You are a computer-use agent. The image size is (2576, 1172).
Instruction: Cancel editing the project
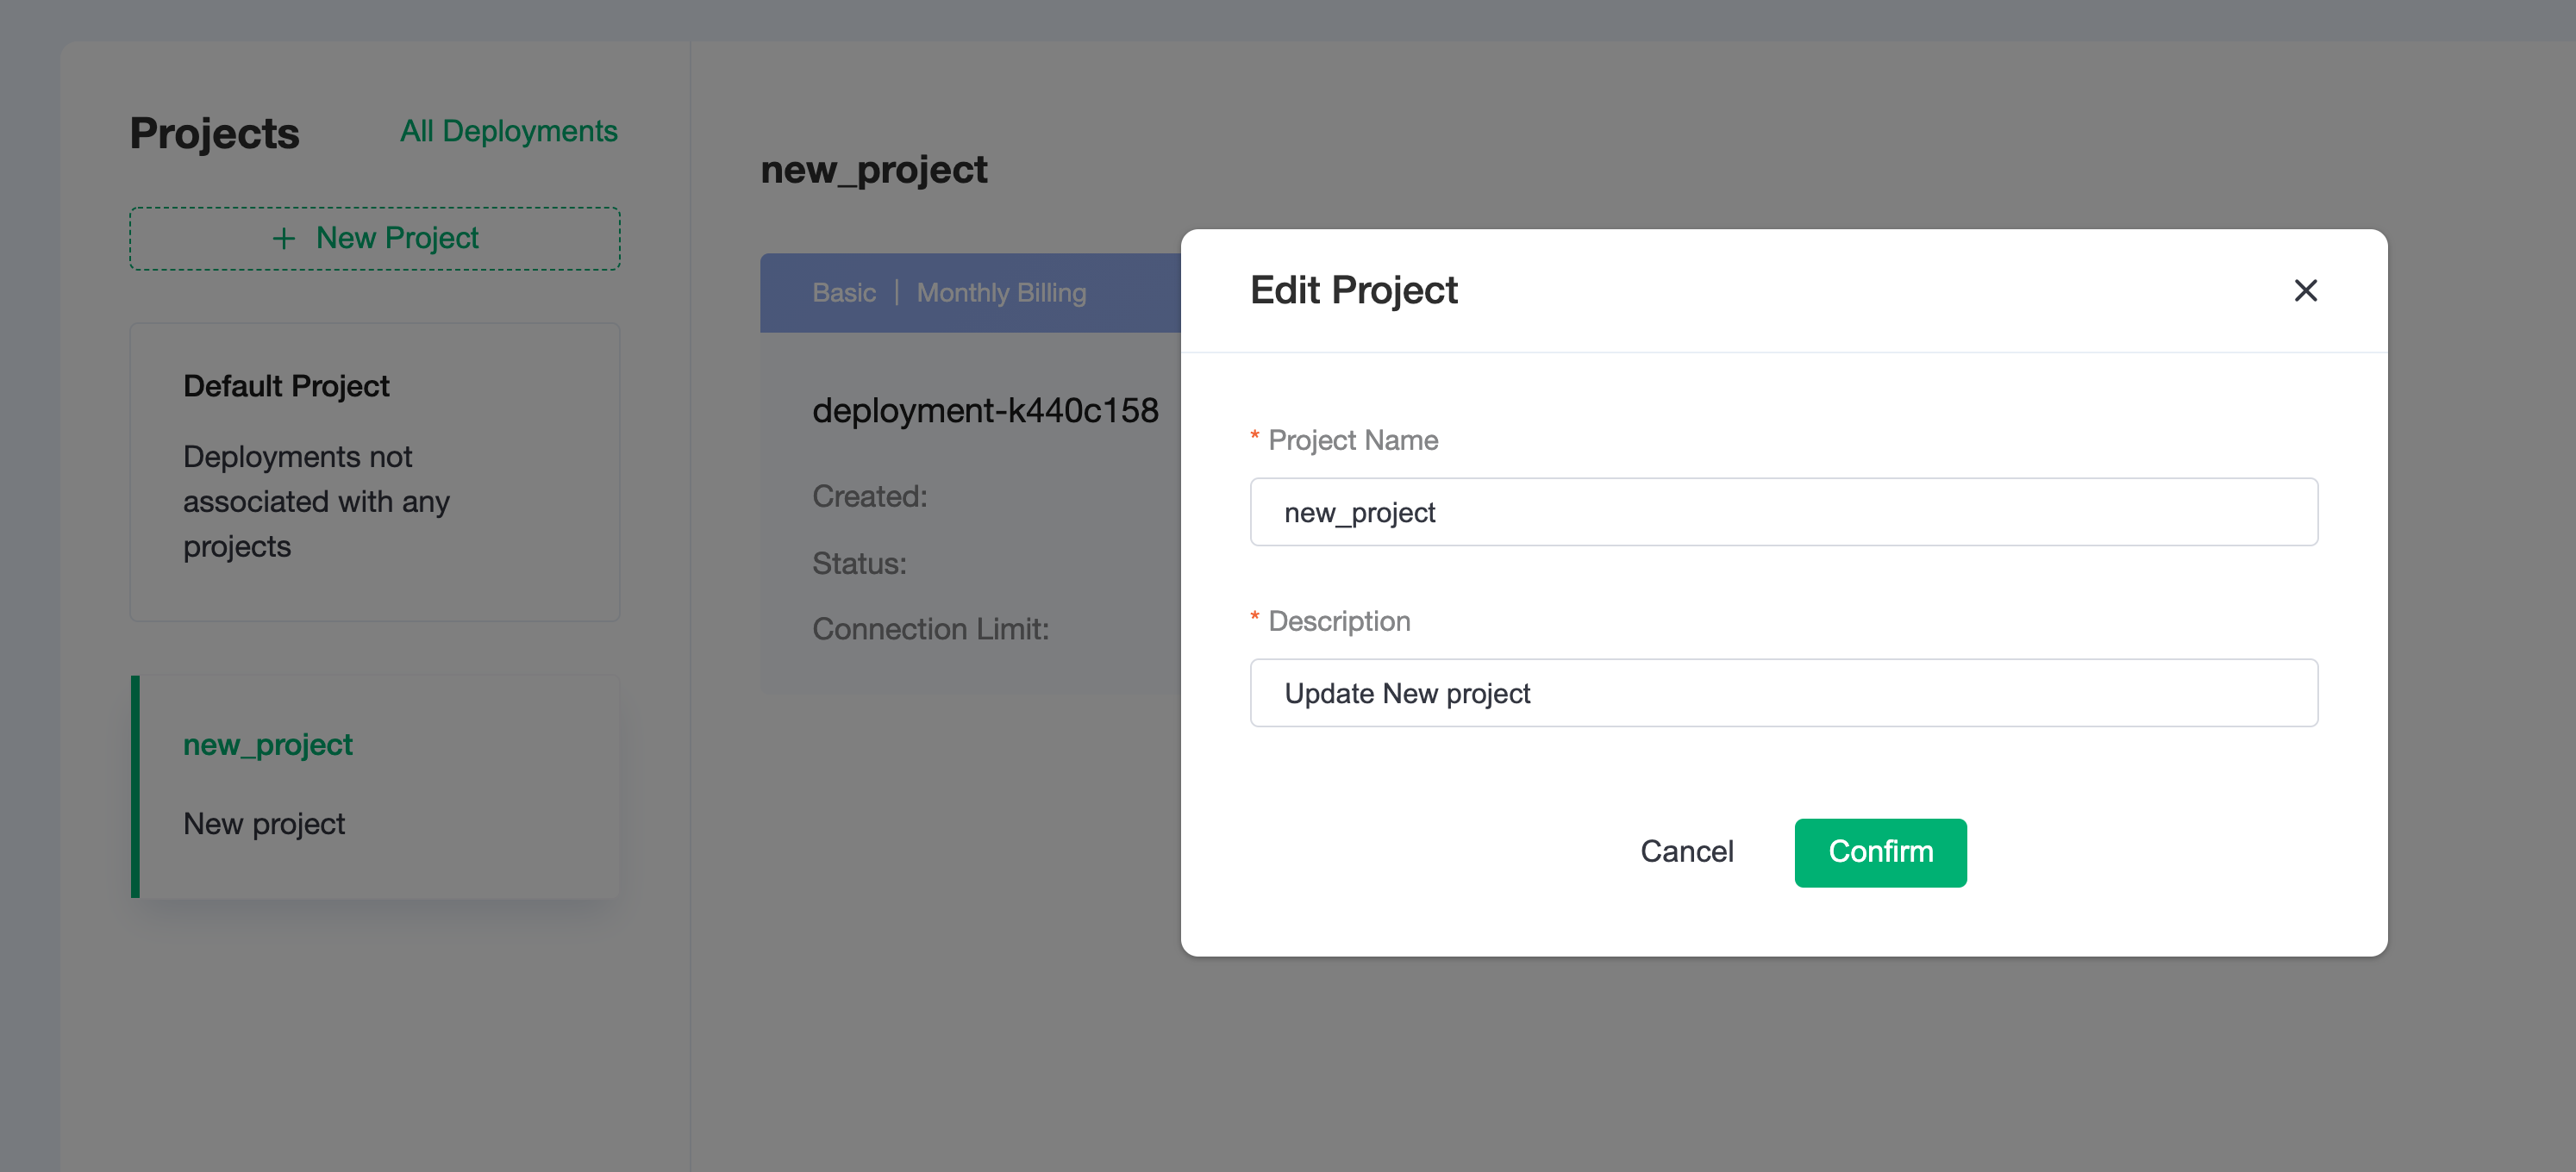[1686, 852]
